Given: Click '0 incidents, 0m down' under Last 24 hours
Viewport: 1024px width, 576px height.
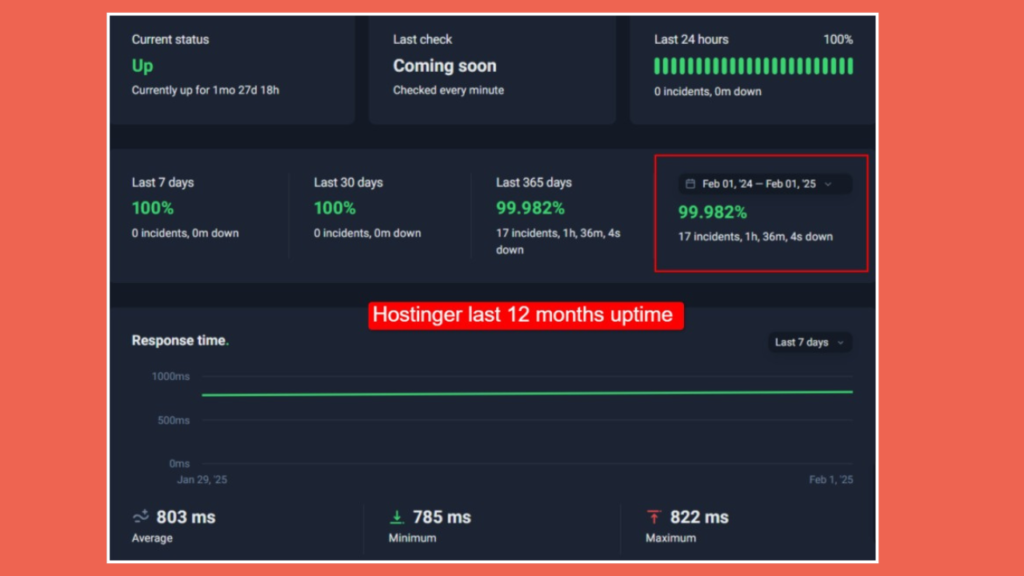Looking at the screenshot, I should [707, 91].
